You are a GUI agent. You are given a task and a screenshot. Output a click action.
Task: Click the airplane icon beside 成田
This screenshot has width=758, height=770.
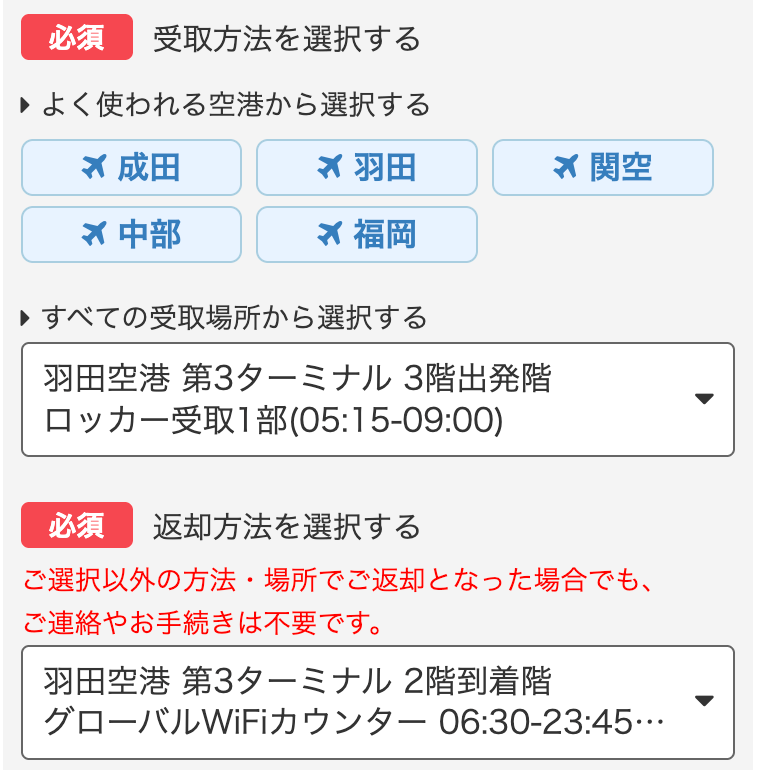pyautogui.click(x=93, y=167)
